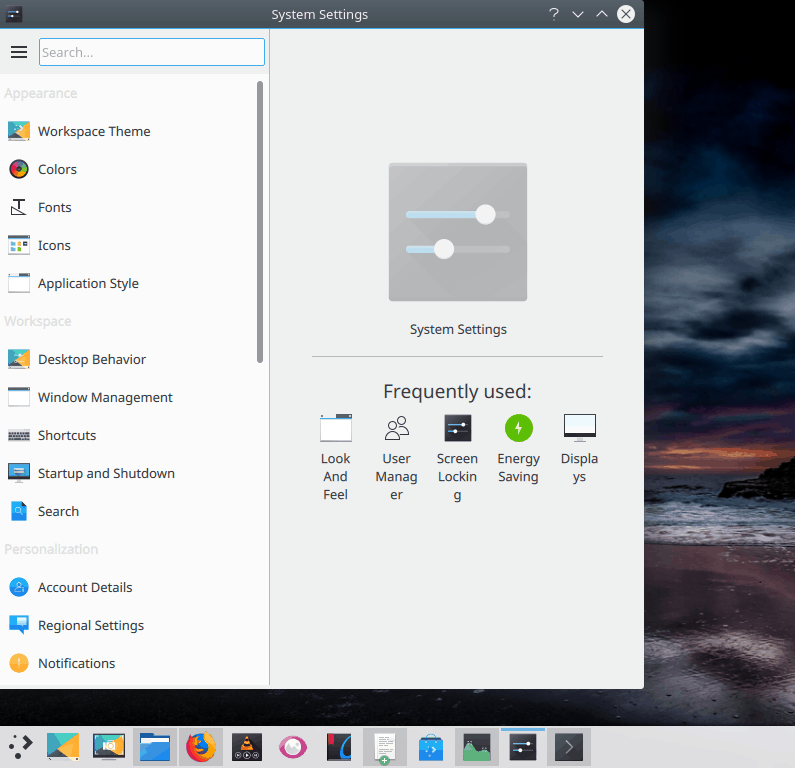795x768 pixels.
Task: Open the Energy Saving shortcut icon
Action: (518, 428)
